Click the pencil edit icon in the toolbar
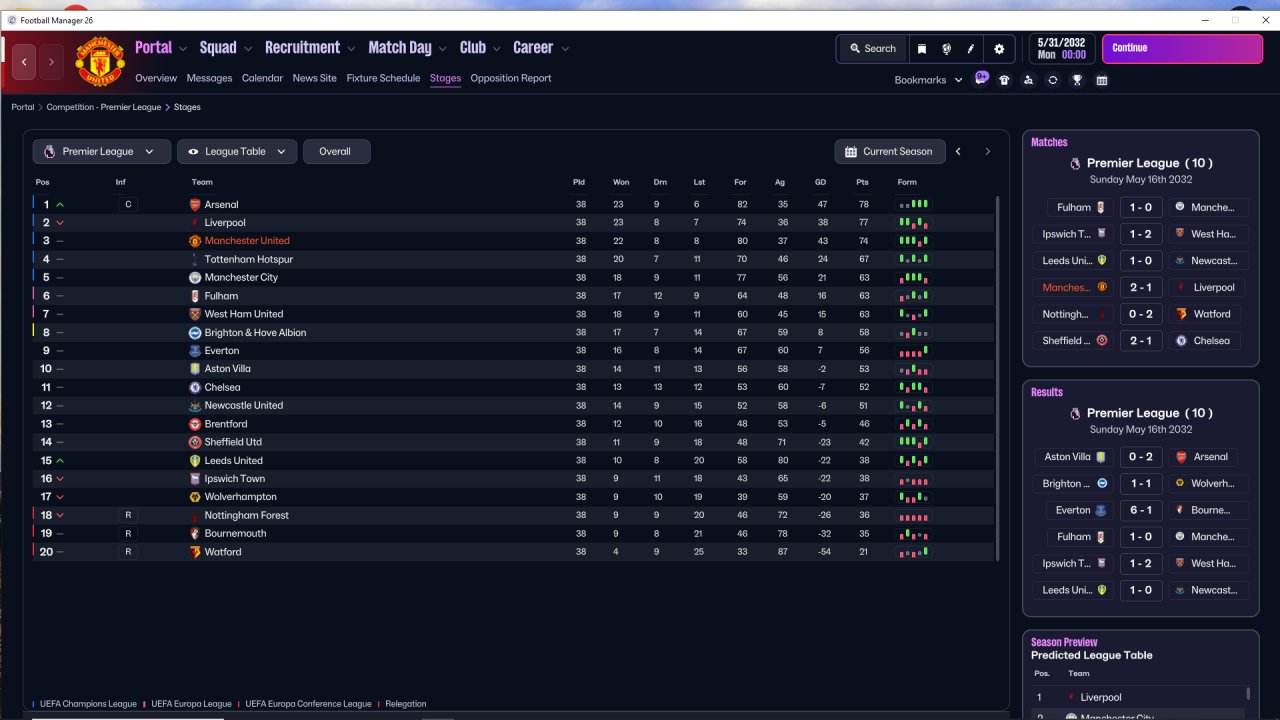Viewport: 1280px width, 720px height. click(970, 48)
